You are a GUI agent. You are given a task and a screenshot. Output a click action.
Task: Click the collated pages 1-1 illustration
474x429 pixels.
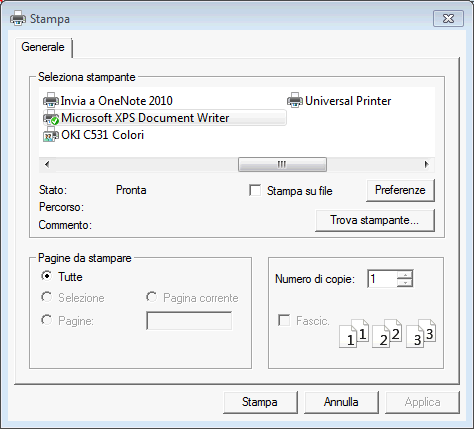click(x=354, y=333)
